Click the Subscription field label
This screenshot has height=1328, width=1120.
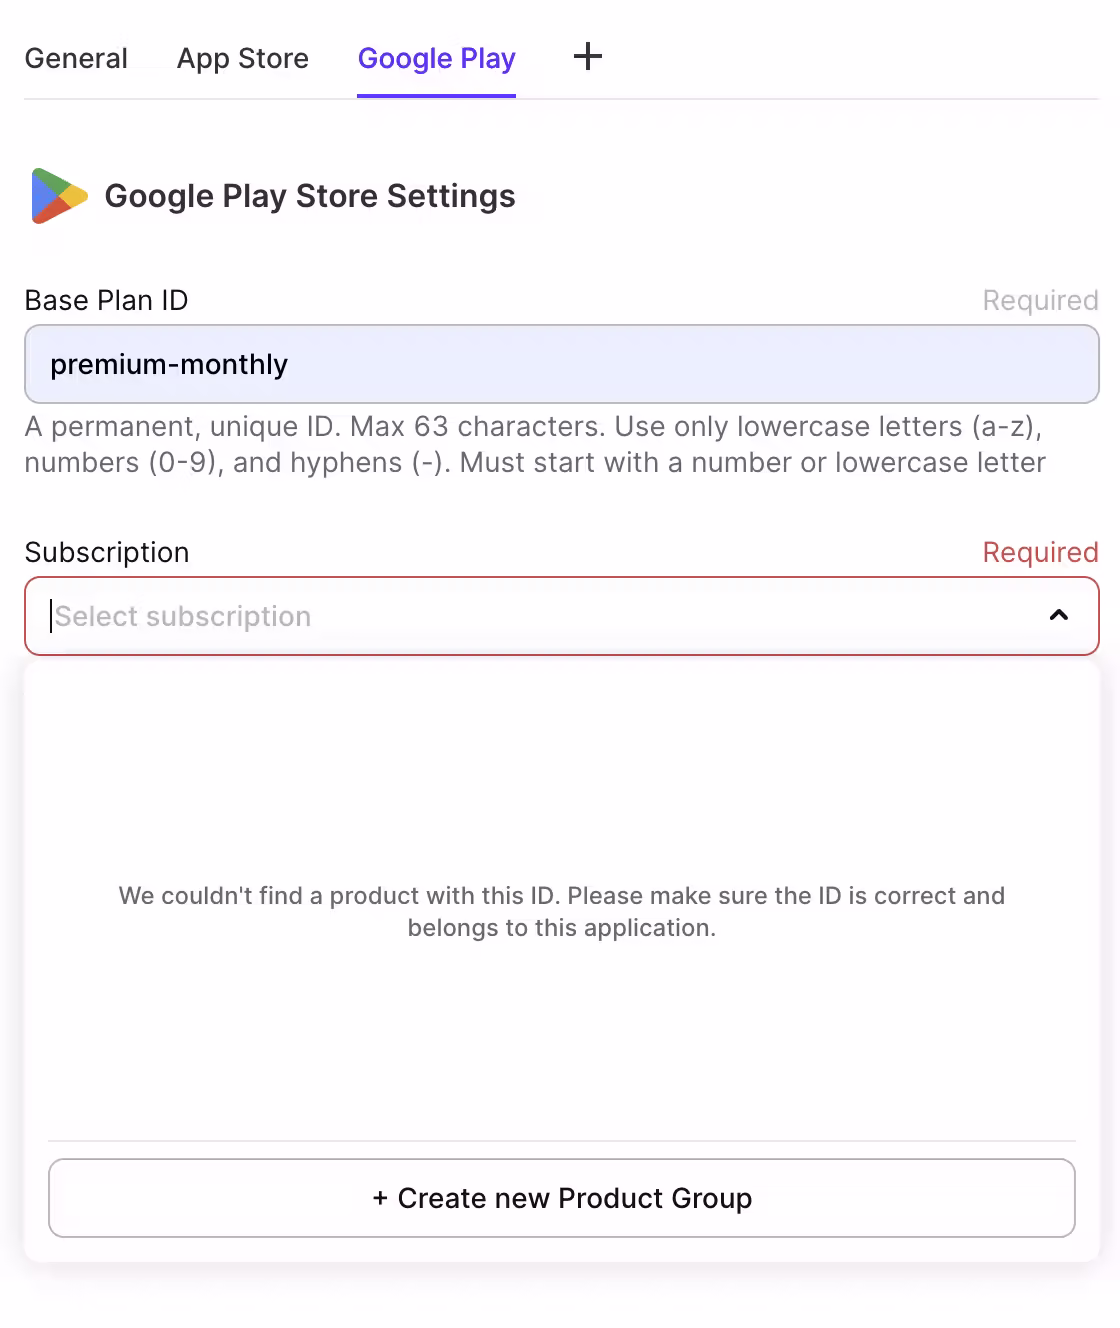107,552
